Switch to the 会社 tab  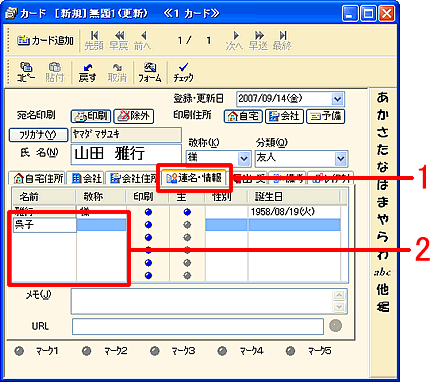click(86, 178)
